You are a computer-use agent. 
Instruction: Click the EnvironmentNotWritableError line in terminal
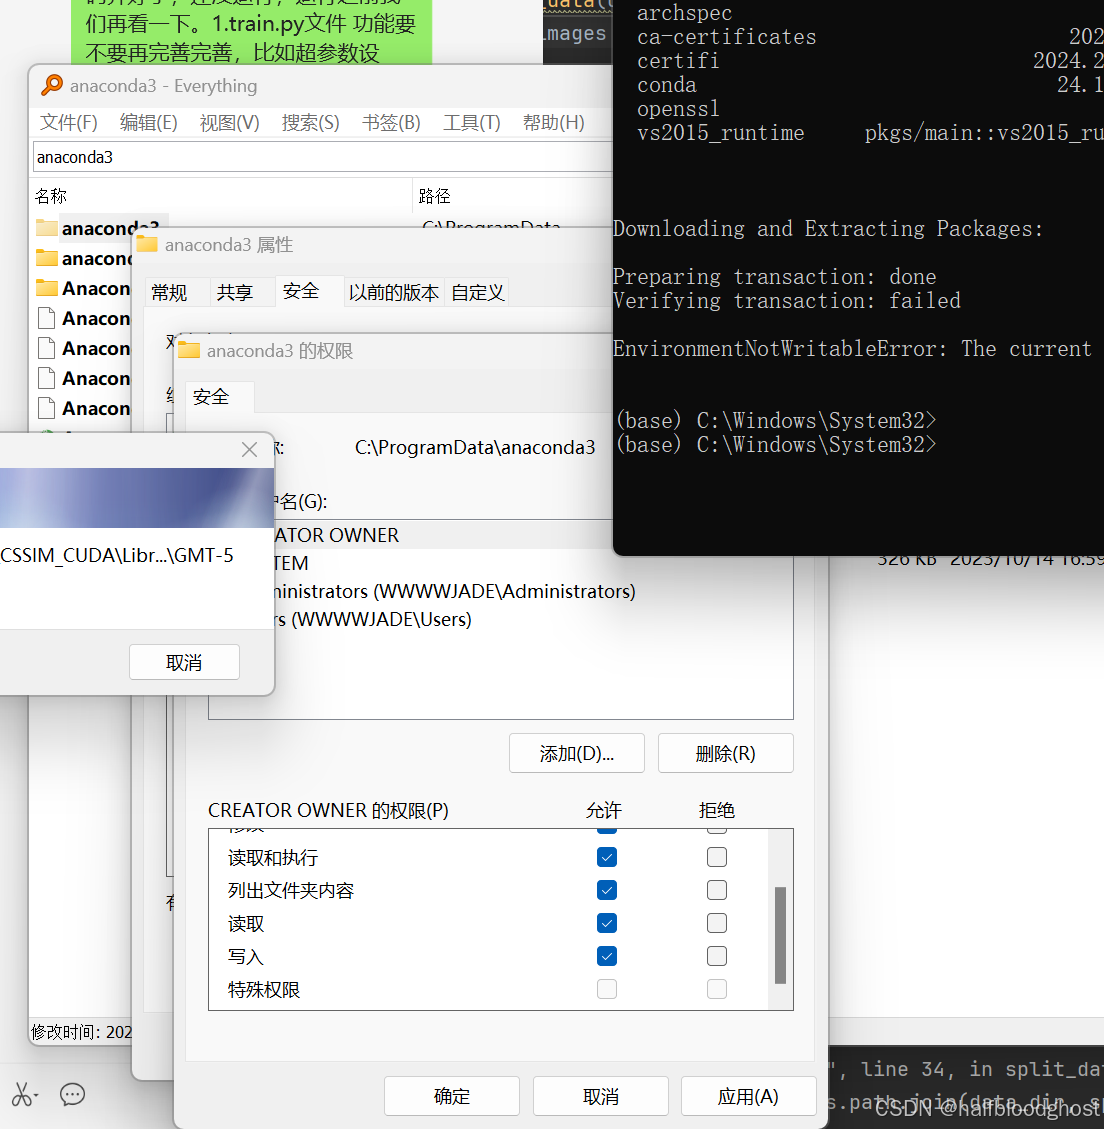853,349
